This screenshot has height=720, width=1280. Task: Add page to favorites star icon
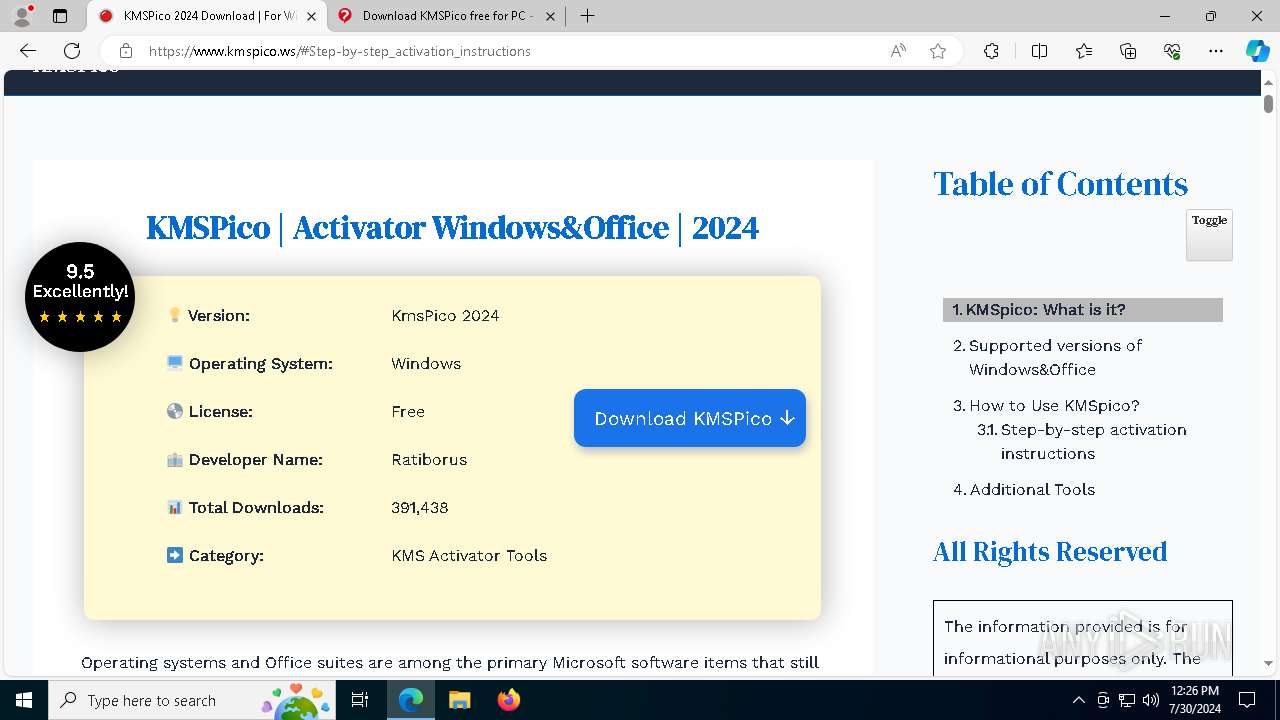coord(938,51)
